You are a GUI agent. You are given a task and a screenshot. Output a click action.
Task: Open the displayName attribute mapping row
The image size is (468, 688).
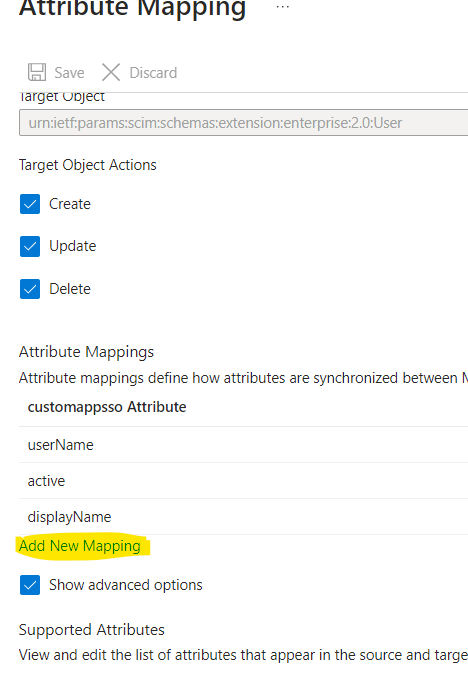243,517
